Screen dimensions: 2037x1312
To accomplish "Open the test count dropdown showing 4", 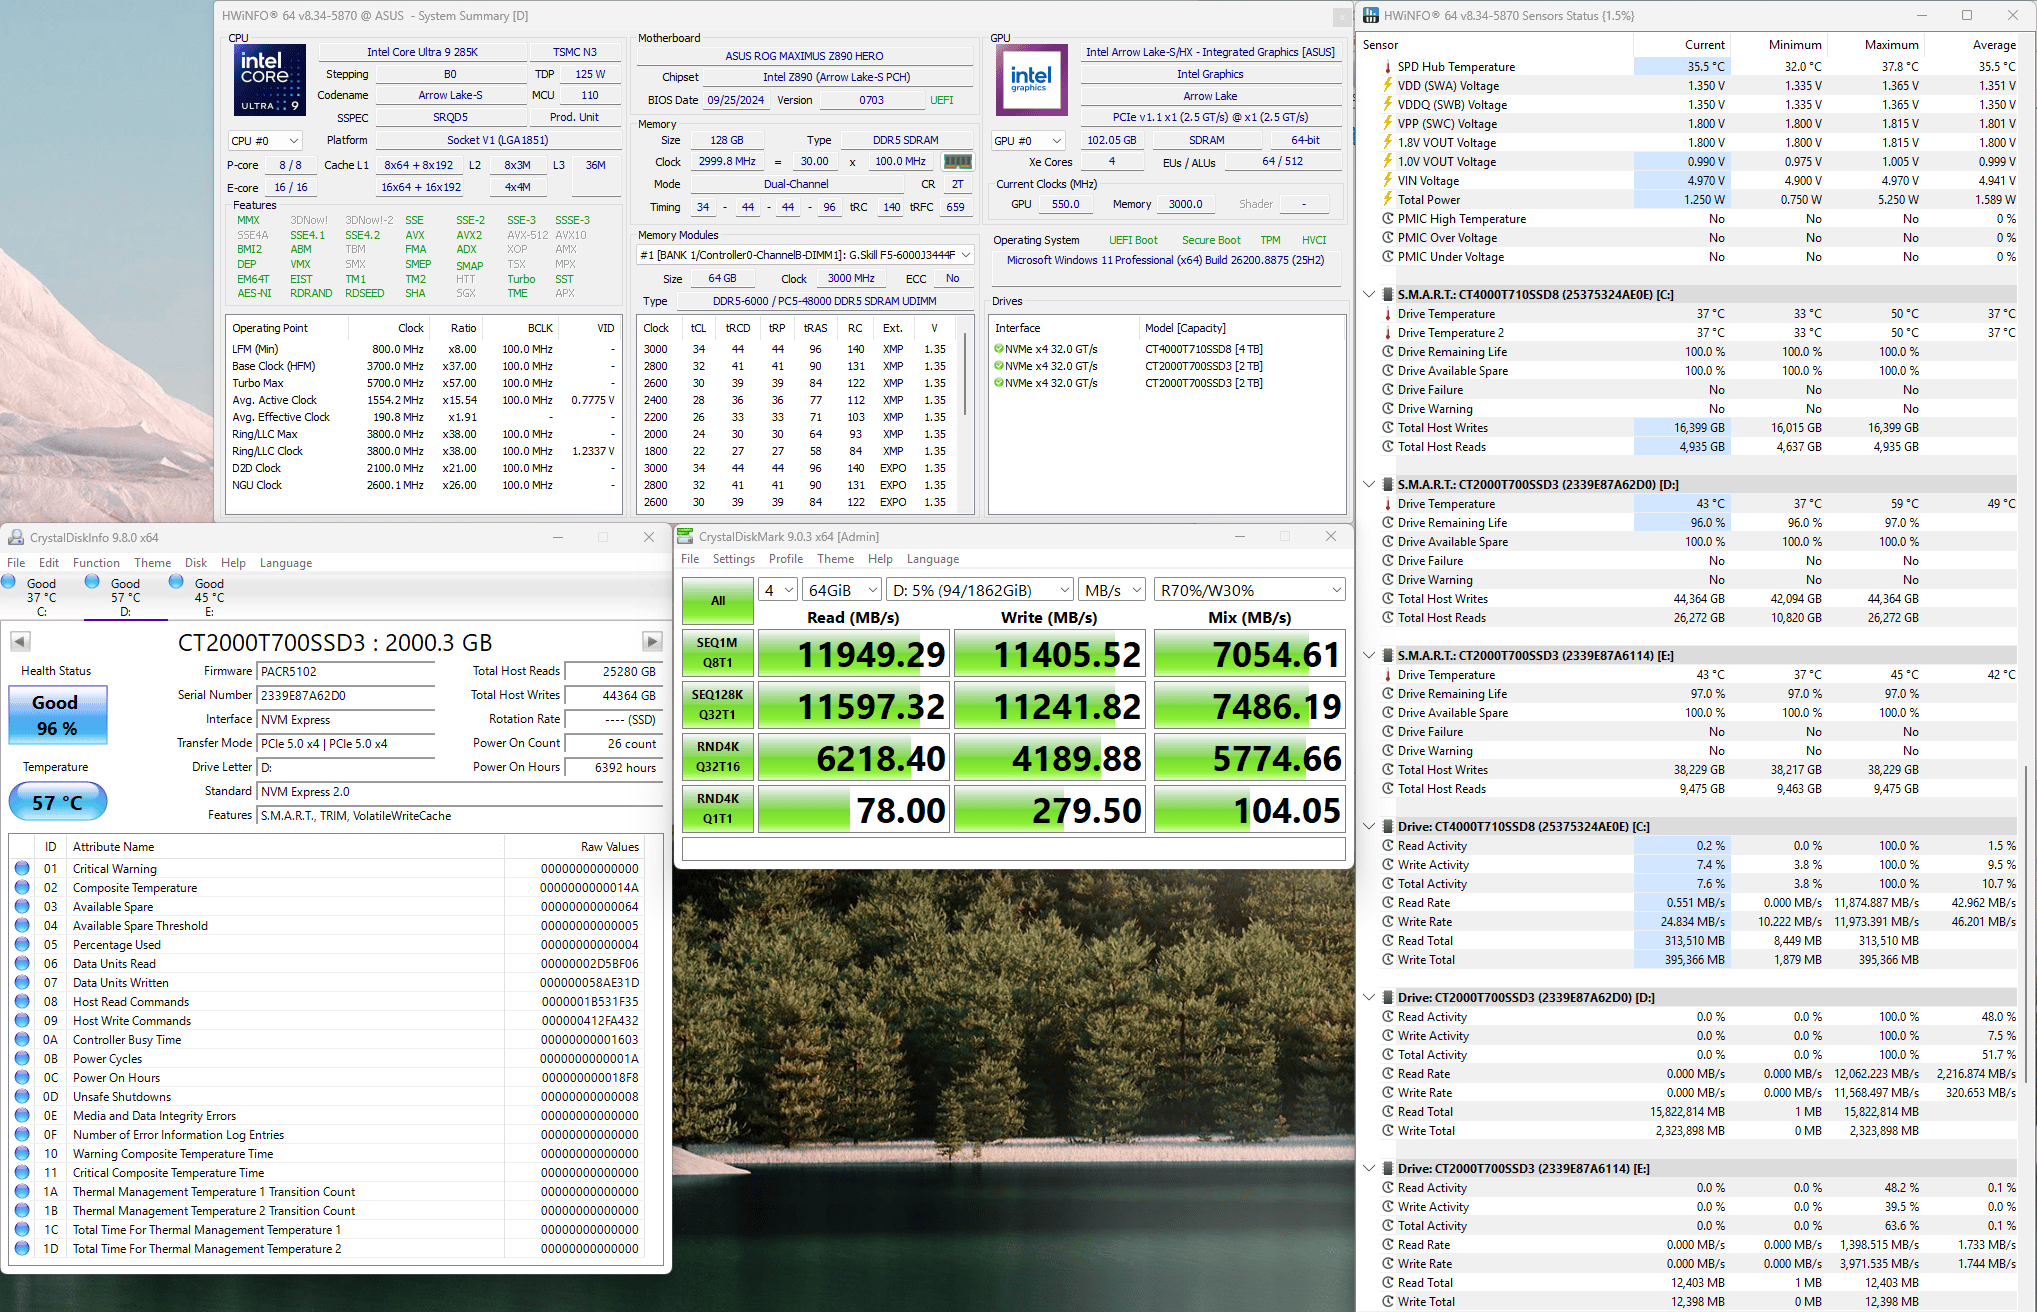I will pyautogui.click(x=778, y=590).
